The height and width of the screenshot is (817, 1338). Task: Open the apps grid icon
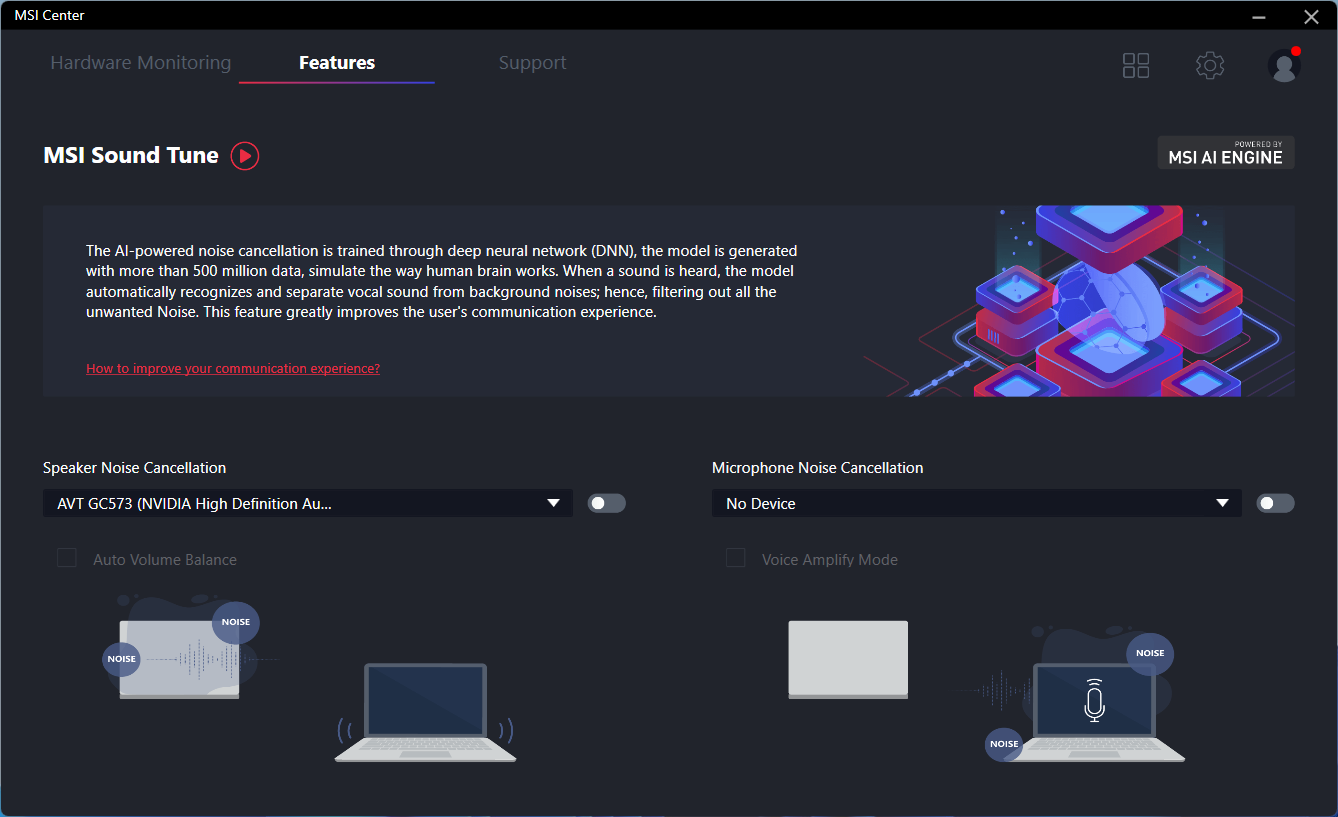coord(1136,66)
